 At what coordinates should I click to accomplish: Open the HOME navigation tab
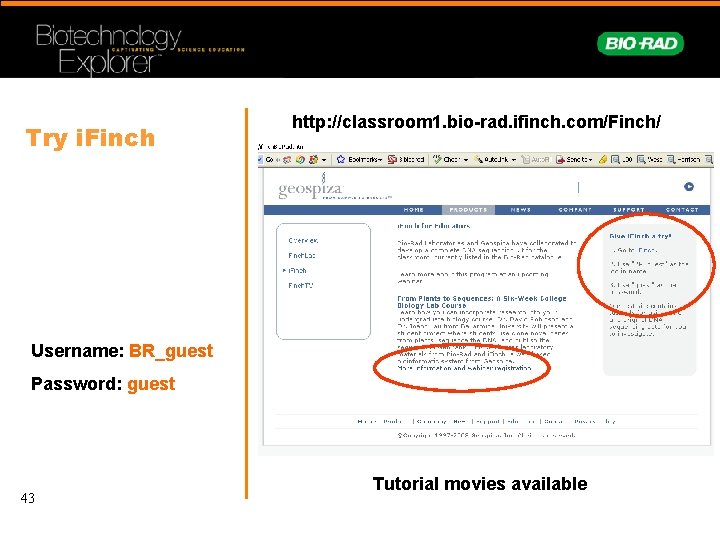coord(414,210)
